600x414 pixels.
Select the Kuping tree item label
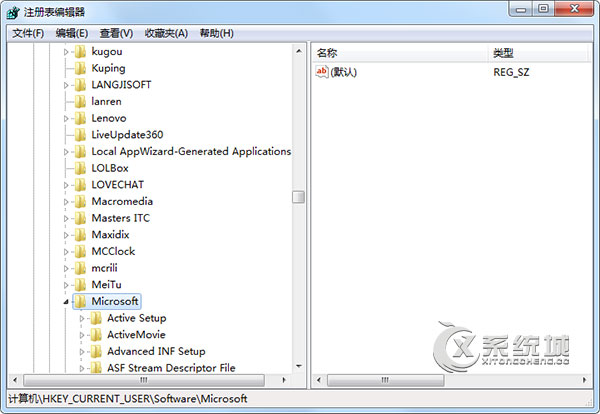coord(108,68)
